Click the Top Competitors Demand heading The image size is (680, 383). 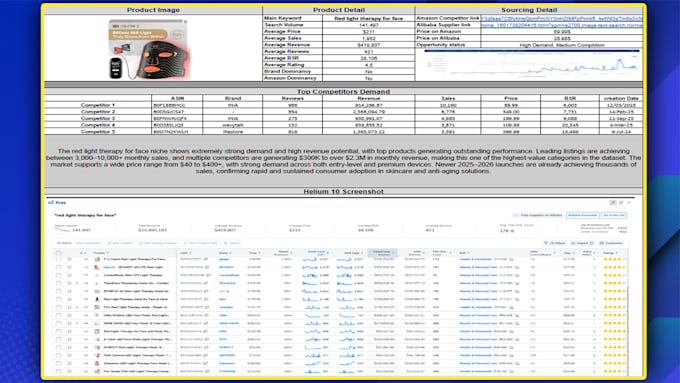pyautogui.click(x=343, y=92)
